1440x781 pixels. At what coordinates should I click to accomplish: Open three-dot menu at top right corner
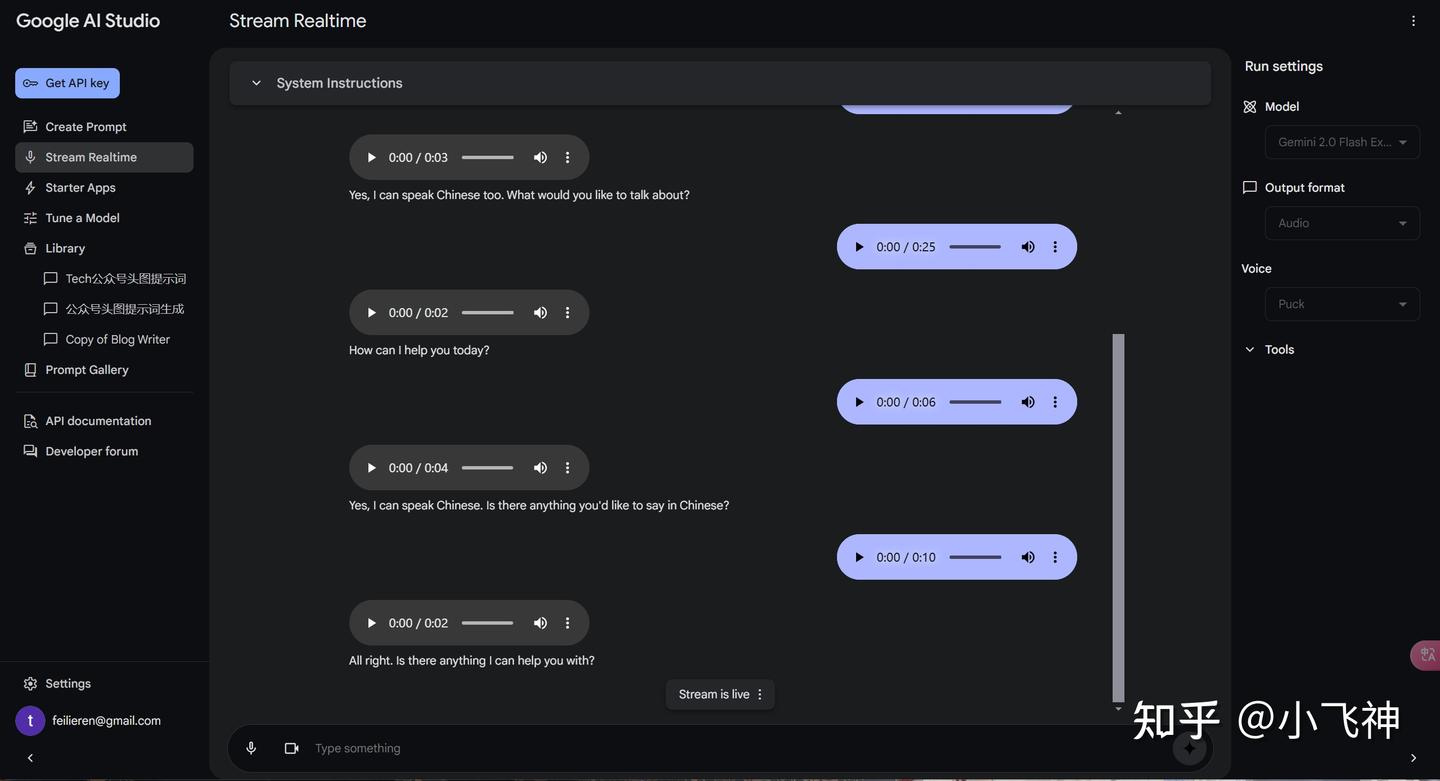(x=1413, y=21)
